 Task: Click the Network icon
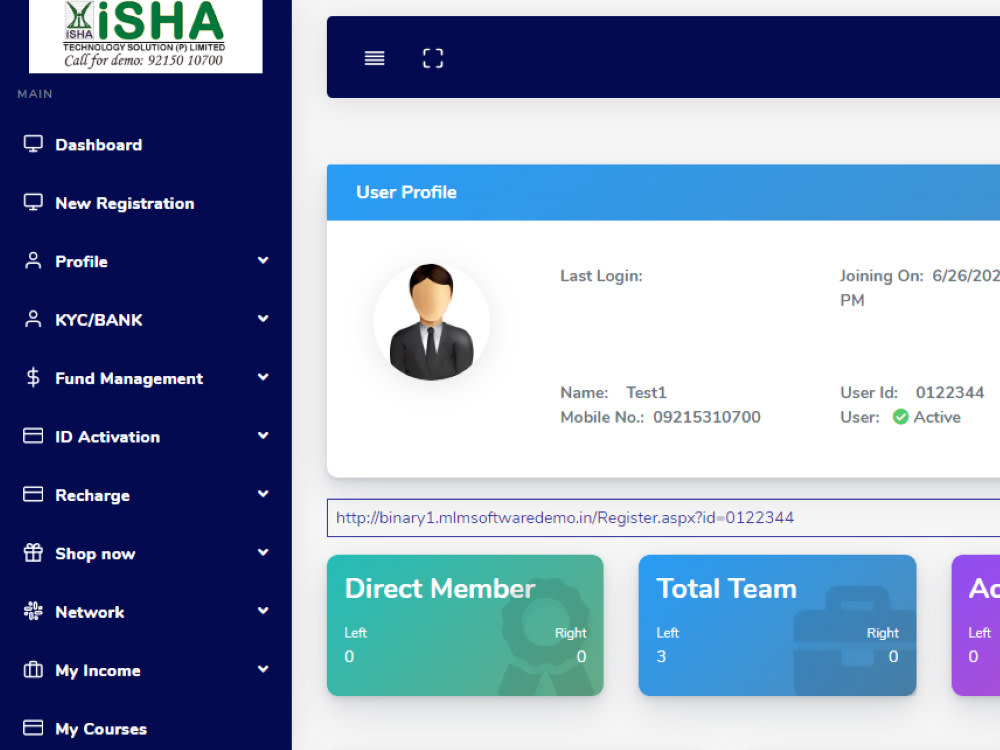(33, 611)
